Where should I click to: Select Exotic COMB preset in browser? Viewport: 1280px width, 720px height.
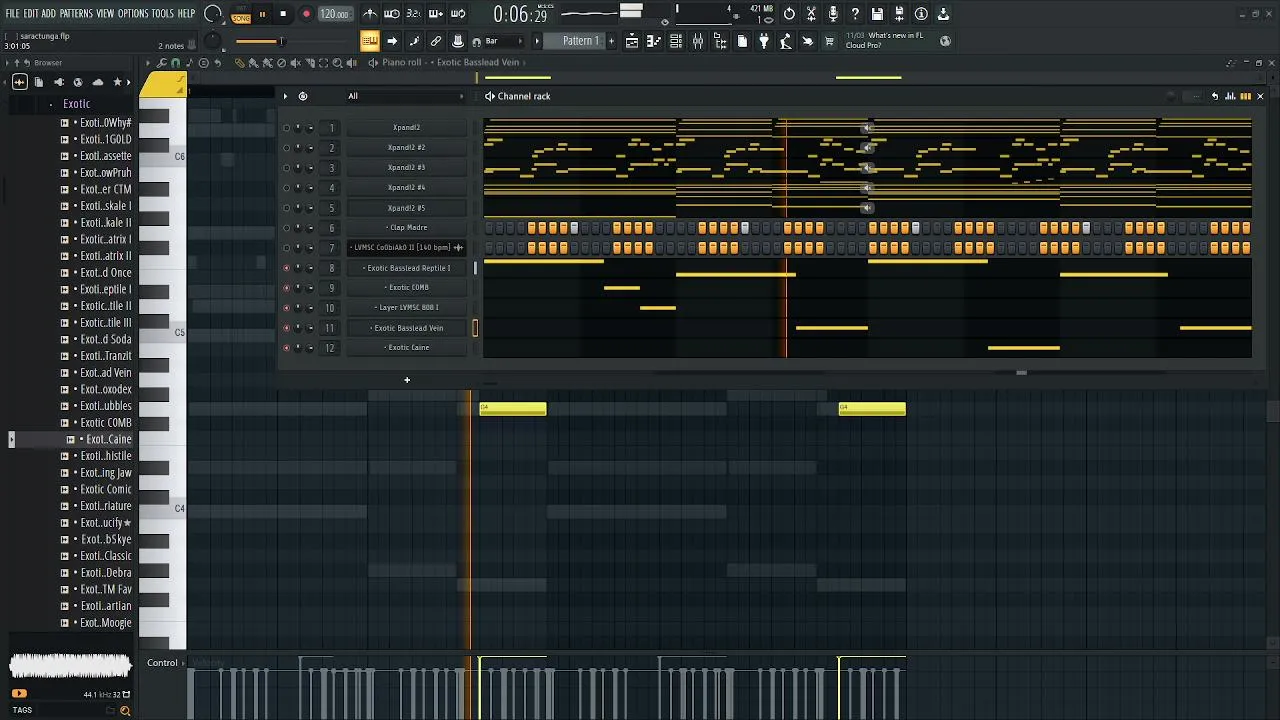[105, 423]
